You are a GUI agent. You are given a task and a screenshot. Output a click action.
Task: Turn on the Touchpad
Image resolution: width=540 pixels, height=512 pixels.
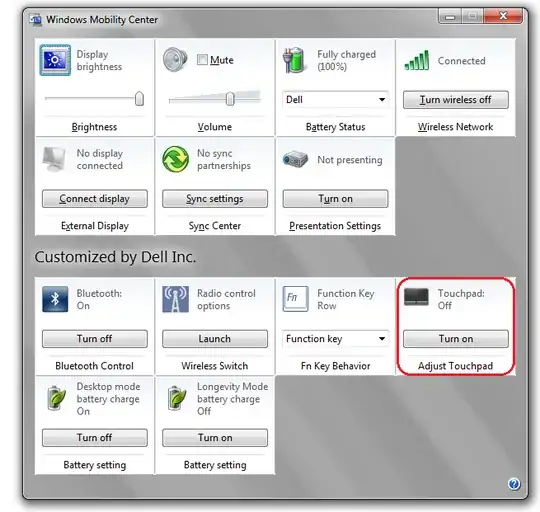tap(456, 339)
